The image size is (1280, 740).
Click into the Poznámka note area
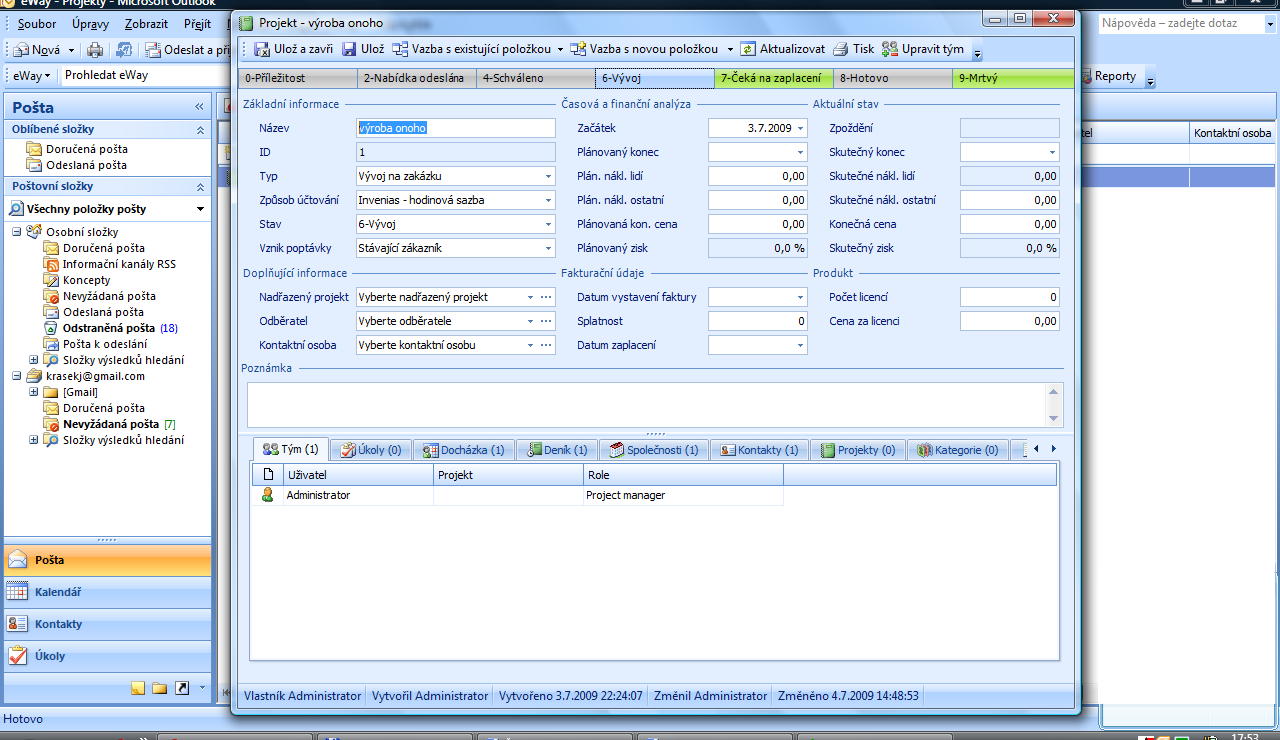647,405
